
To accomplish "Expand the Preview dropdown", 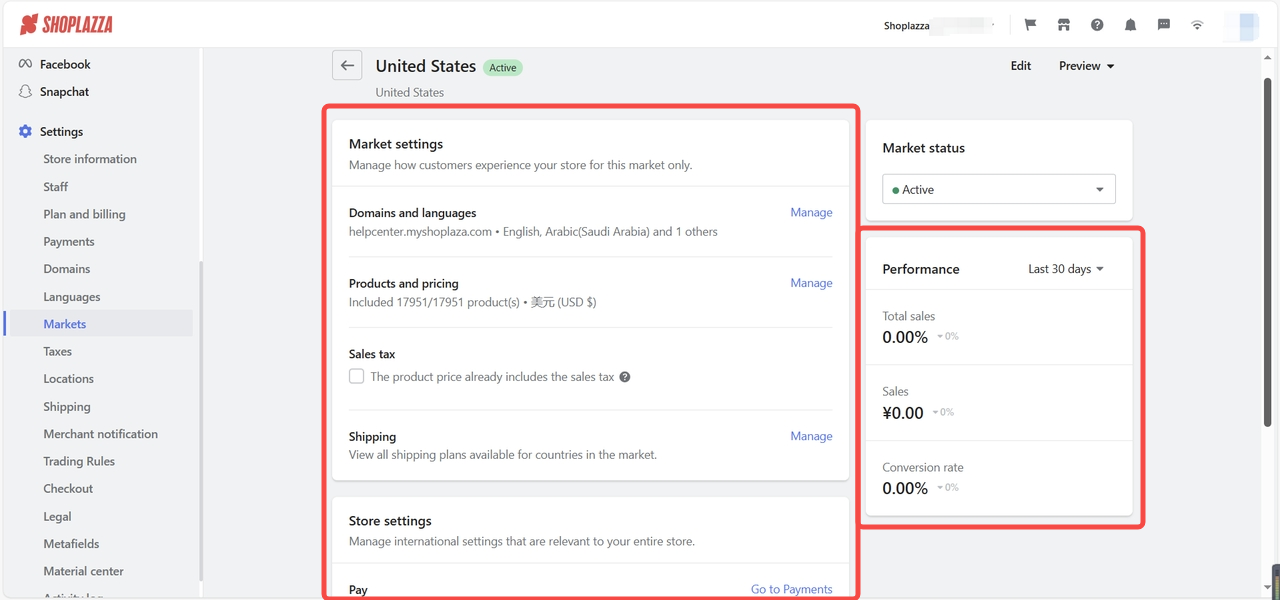I will point(1086,66).
